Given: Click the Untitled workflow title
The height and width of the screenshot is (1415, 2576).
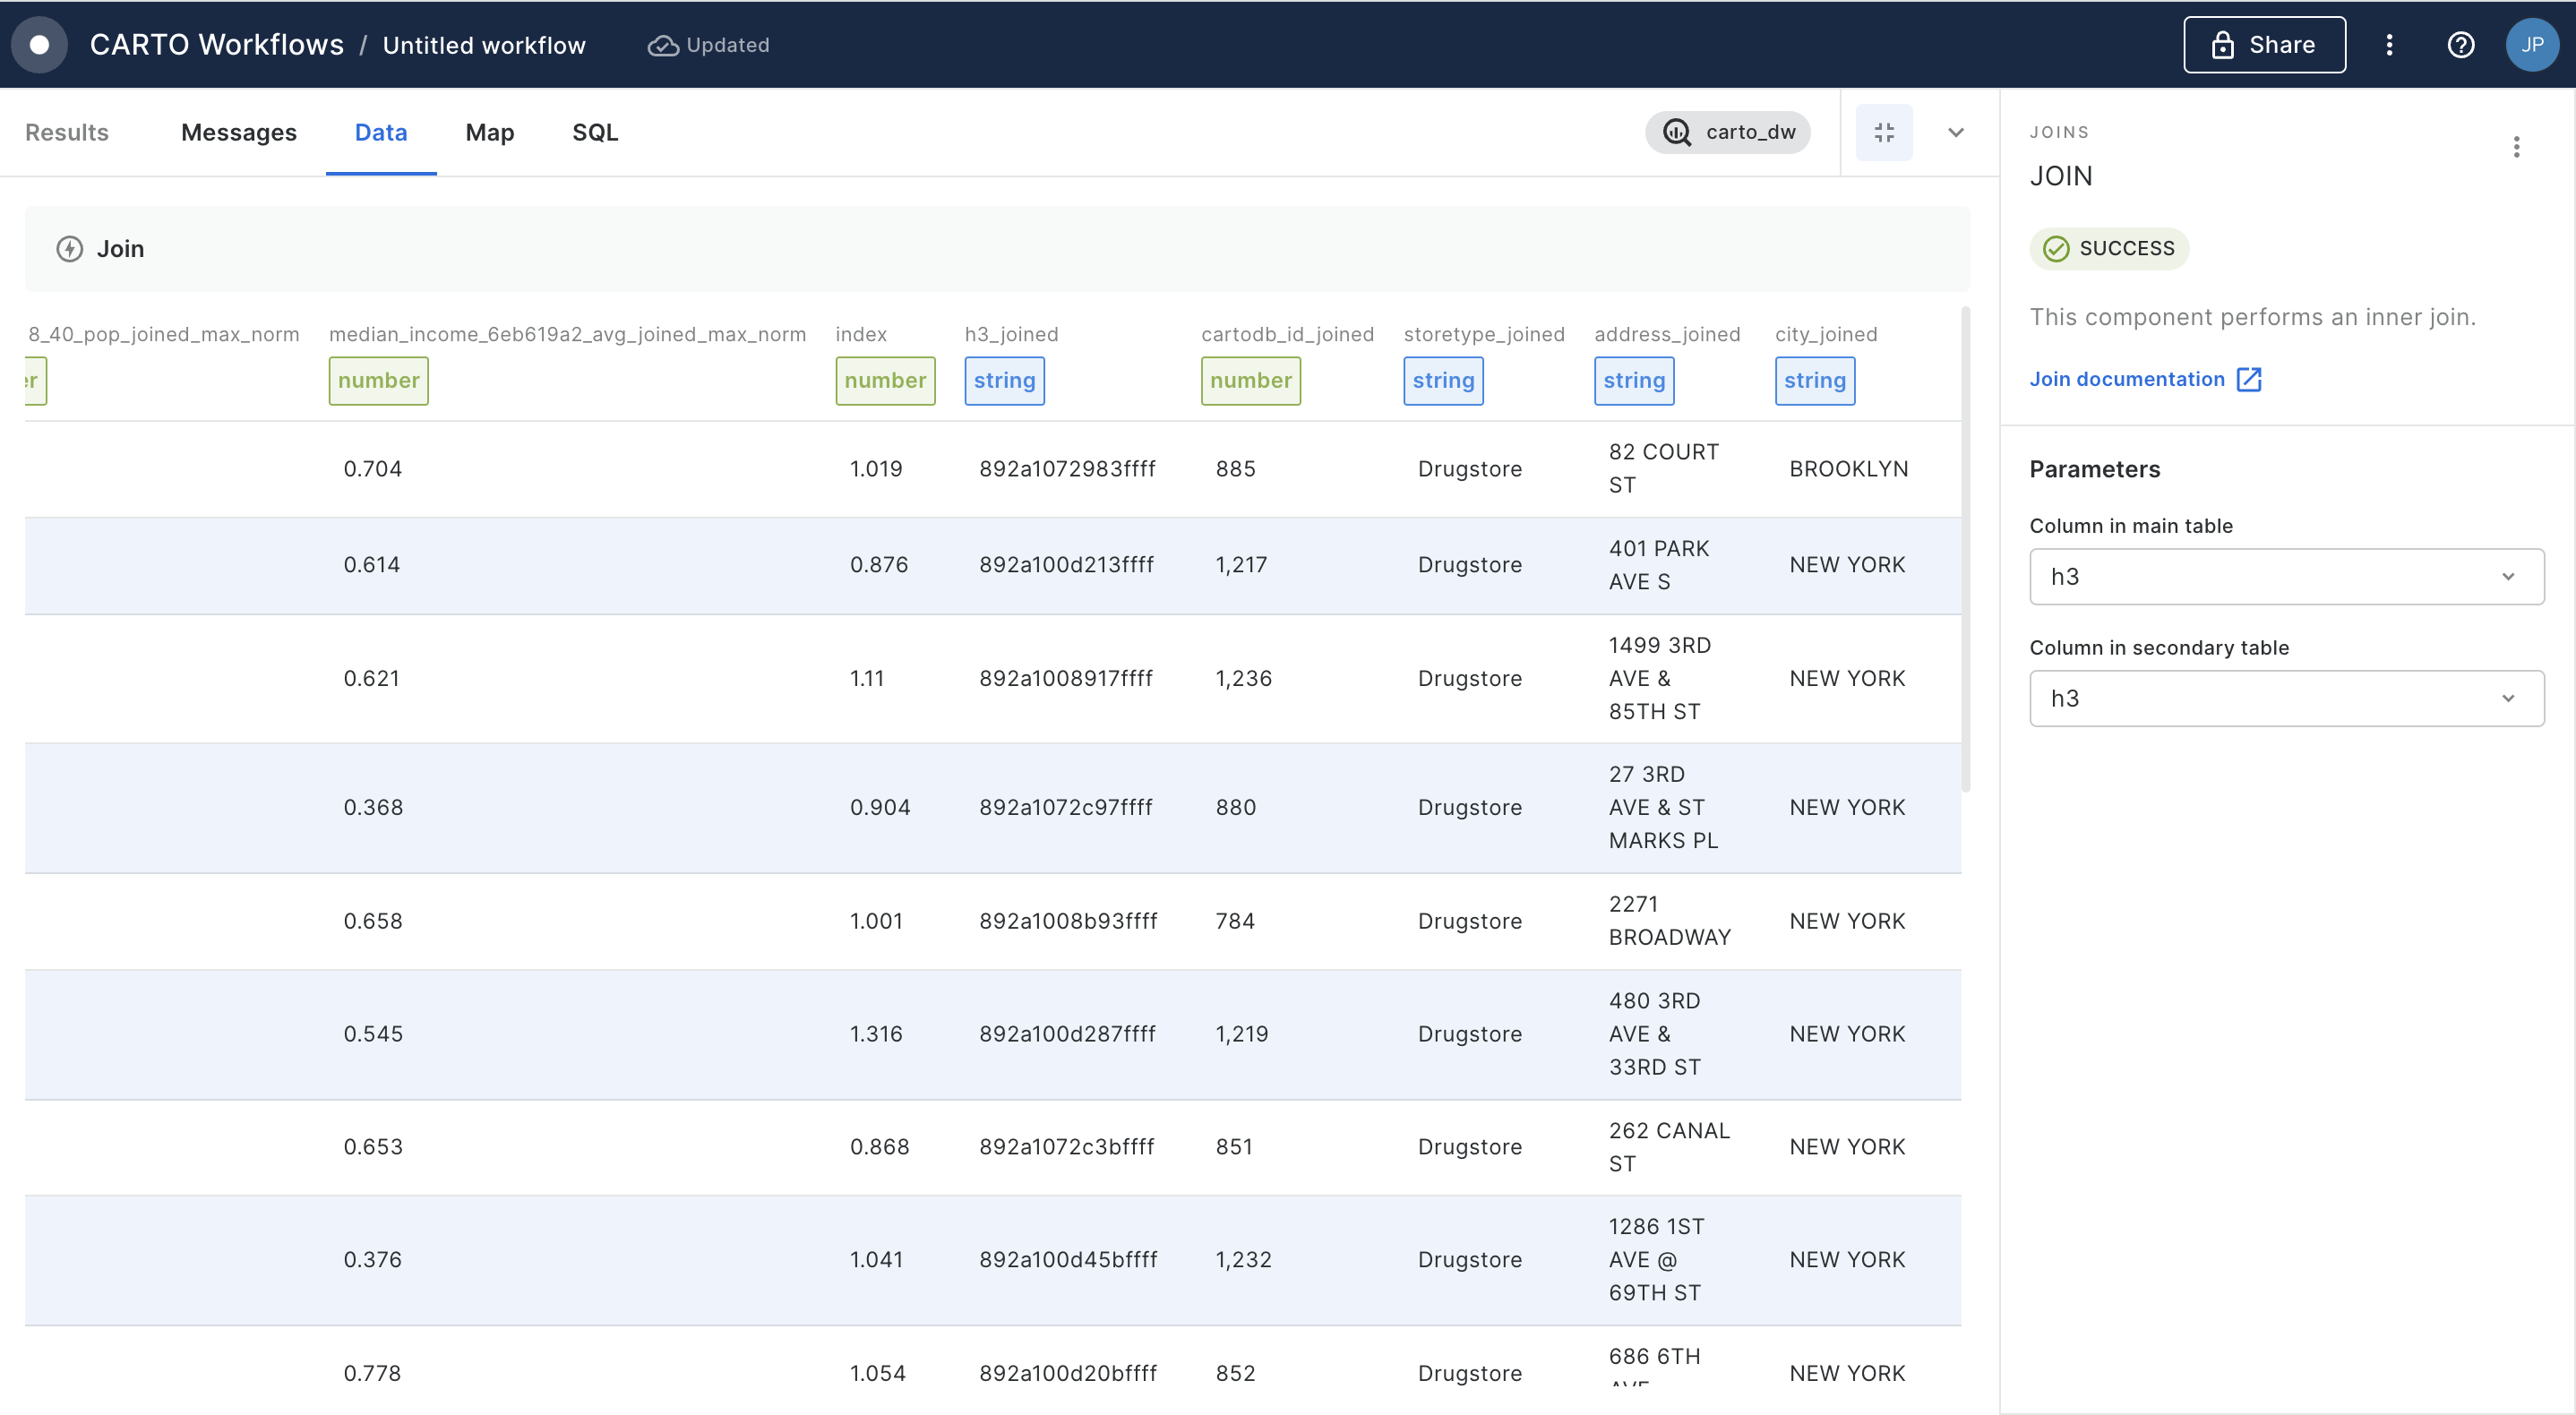Looking at the screenshot, I should [484, 45].
